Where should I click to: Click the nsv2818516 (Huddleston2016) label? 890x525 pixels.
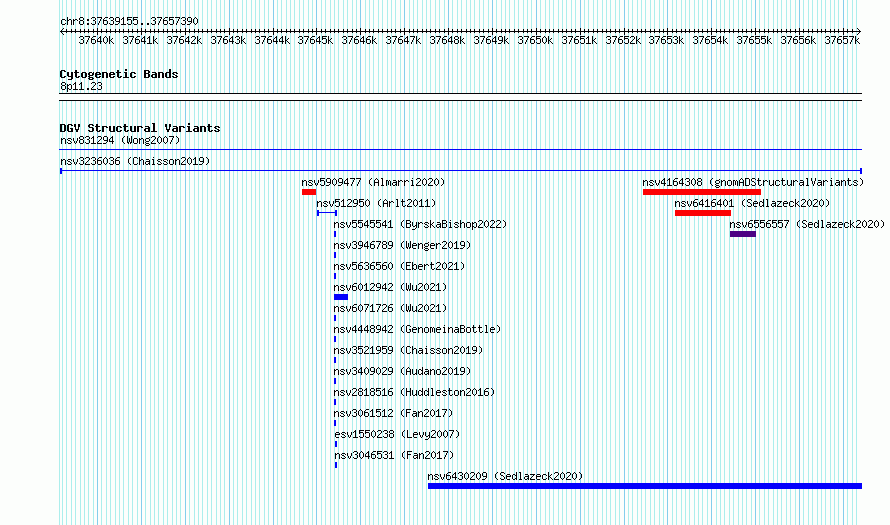414,392
